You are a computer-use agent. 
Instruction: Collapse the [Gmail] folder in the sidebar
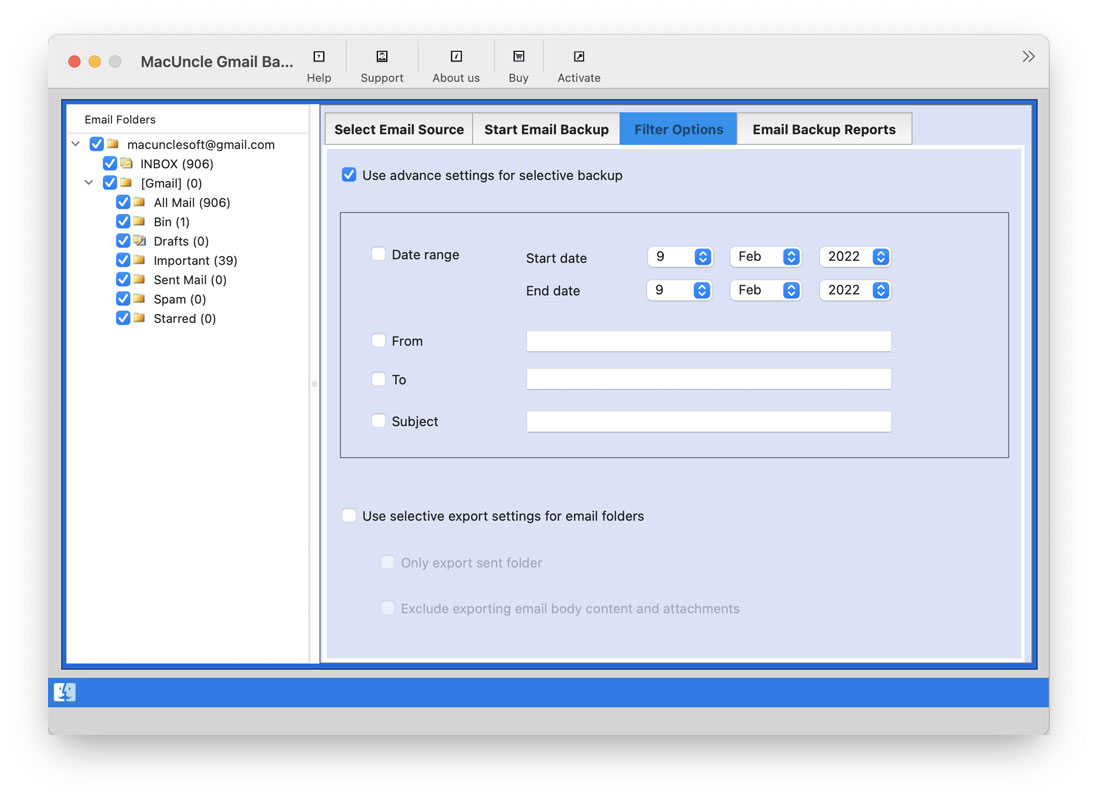[88, 182]
